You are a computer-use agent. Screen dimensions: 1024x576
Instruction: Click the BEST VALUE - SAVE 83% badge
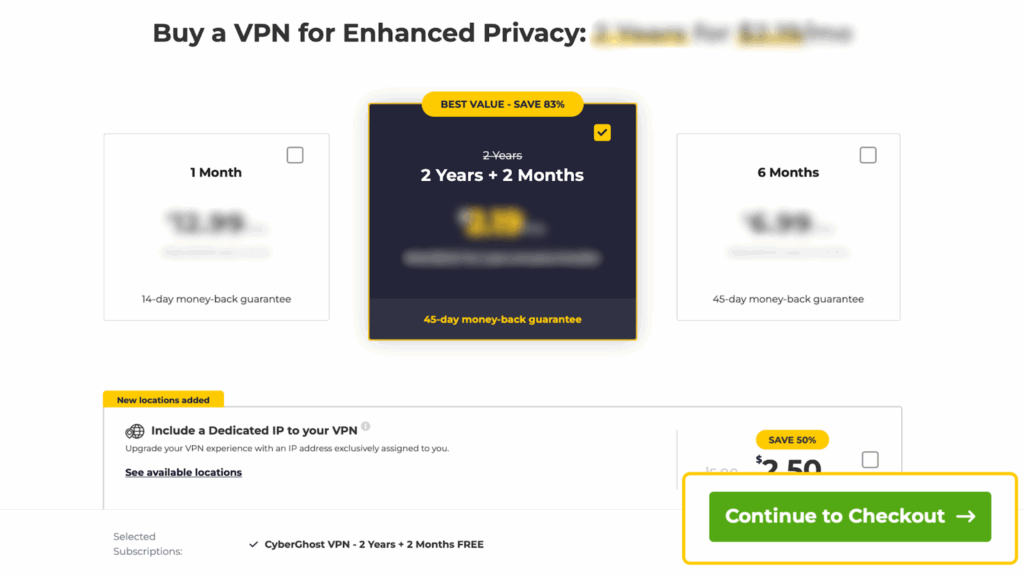pyautogui.click(x=502, y=104)
